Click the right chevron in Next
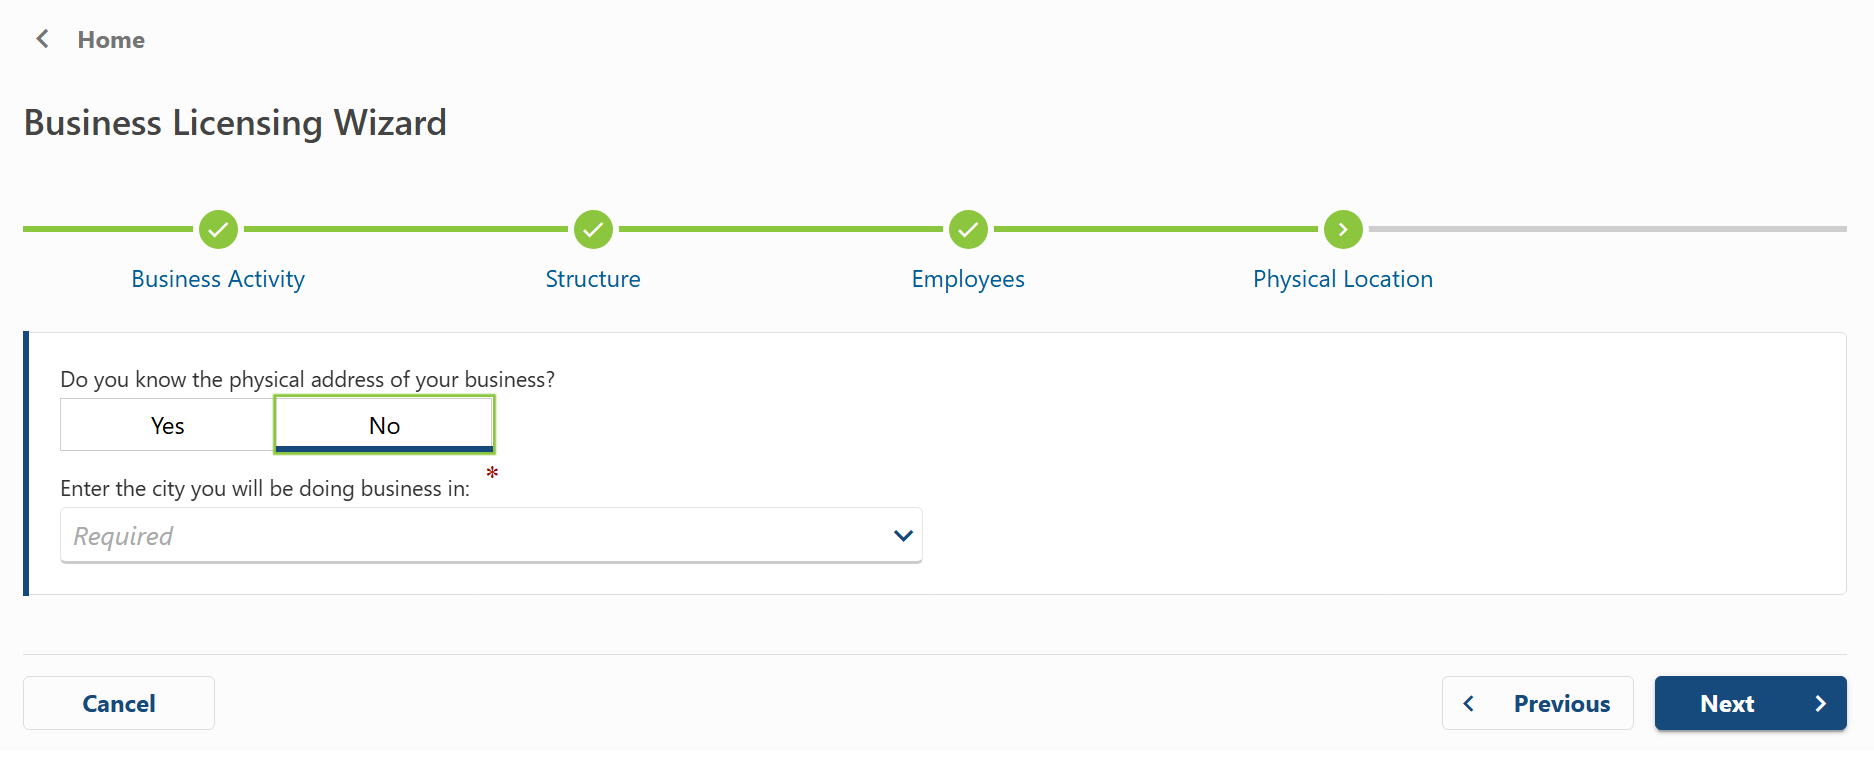The image size is (1874, 772). (1820, 703)
